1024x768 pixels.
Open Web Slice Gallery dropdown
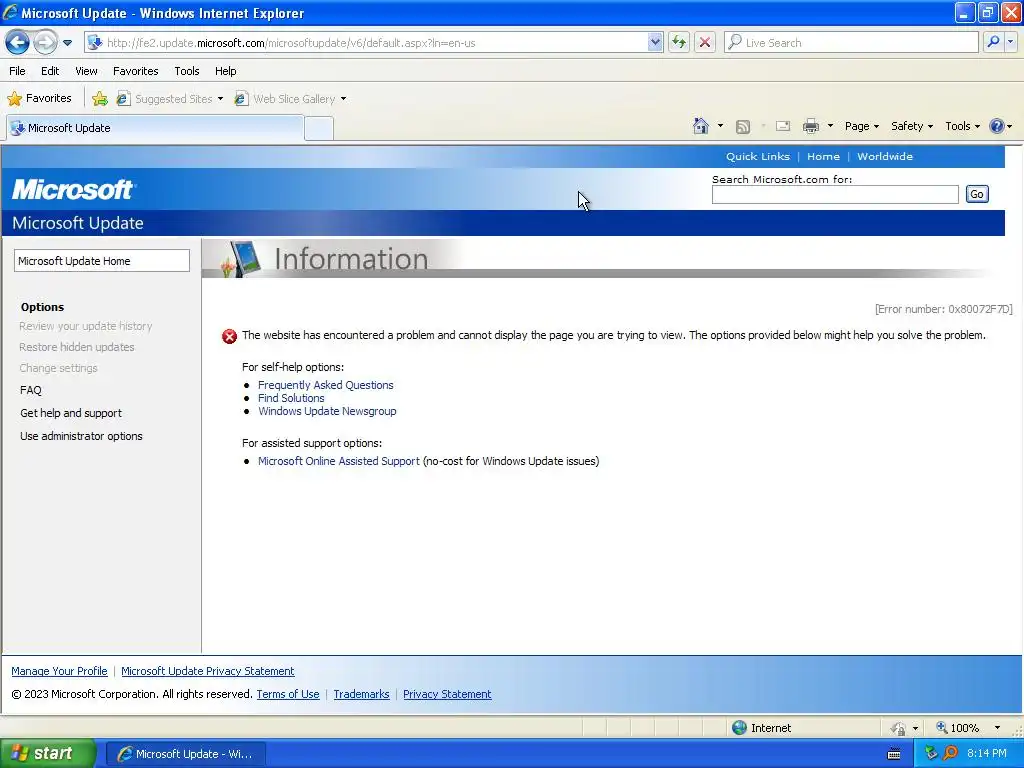click(291, 99)
